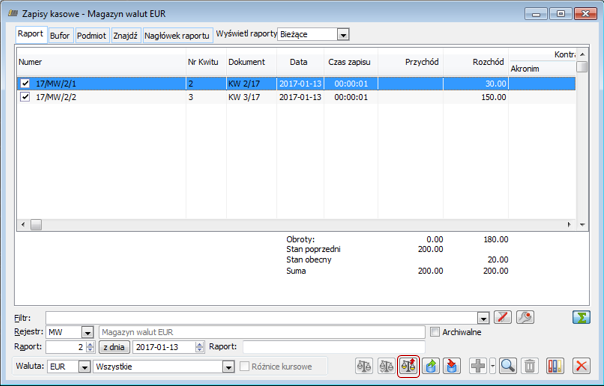Open the Waluta EUR dropdown

coord(84,367)
